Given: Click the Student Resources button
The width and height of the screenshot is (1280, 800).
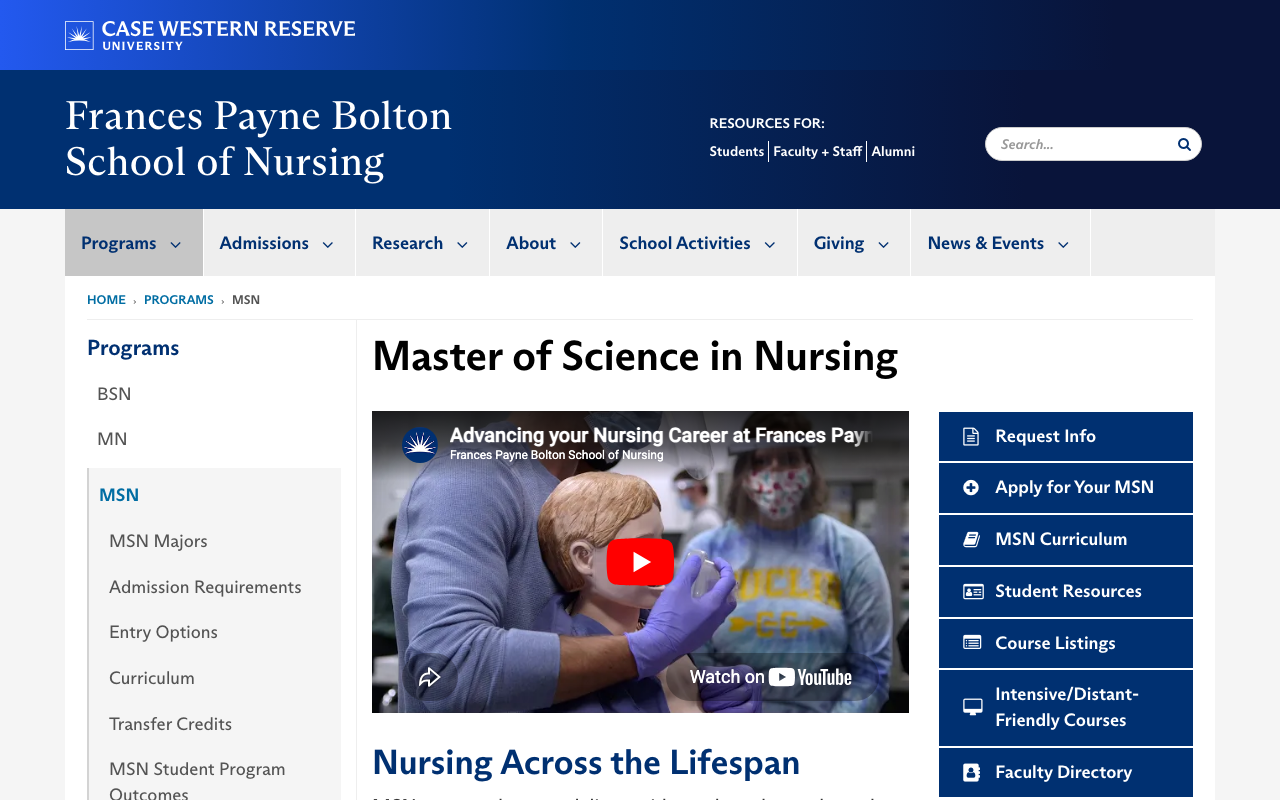Looking at the screenshot, I should (1066, 591).
